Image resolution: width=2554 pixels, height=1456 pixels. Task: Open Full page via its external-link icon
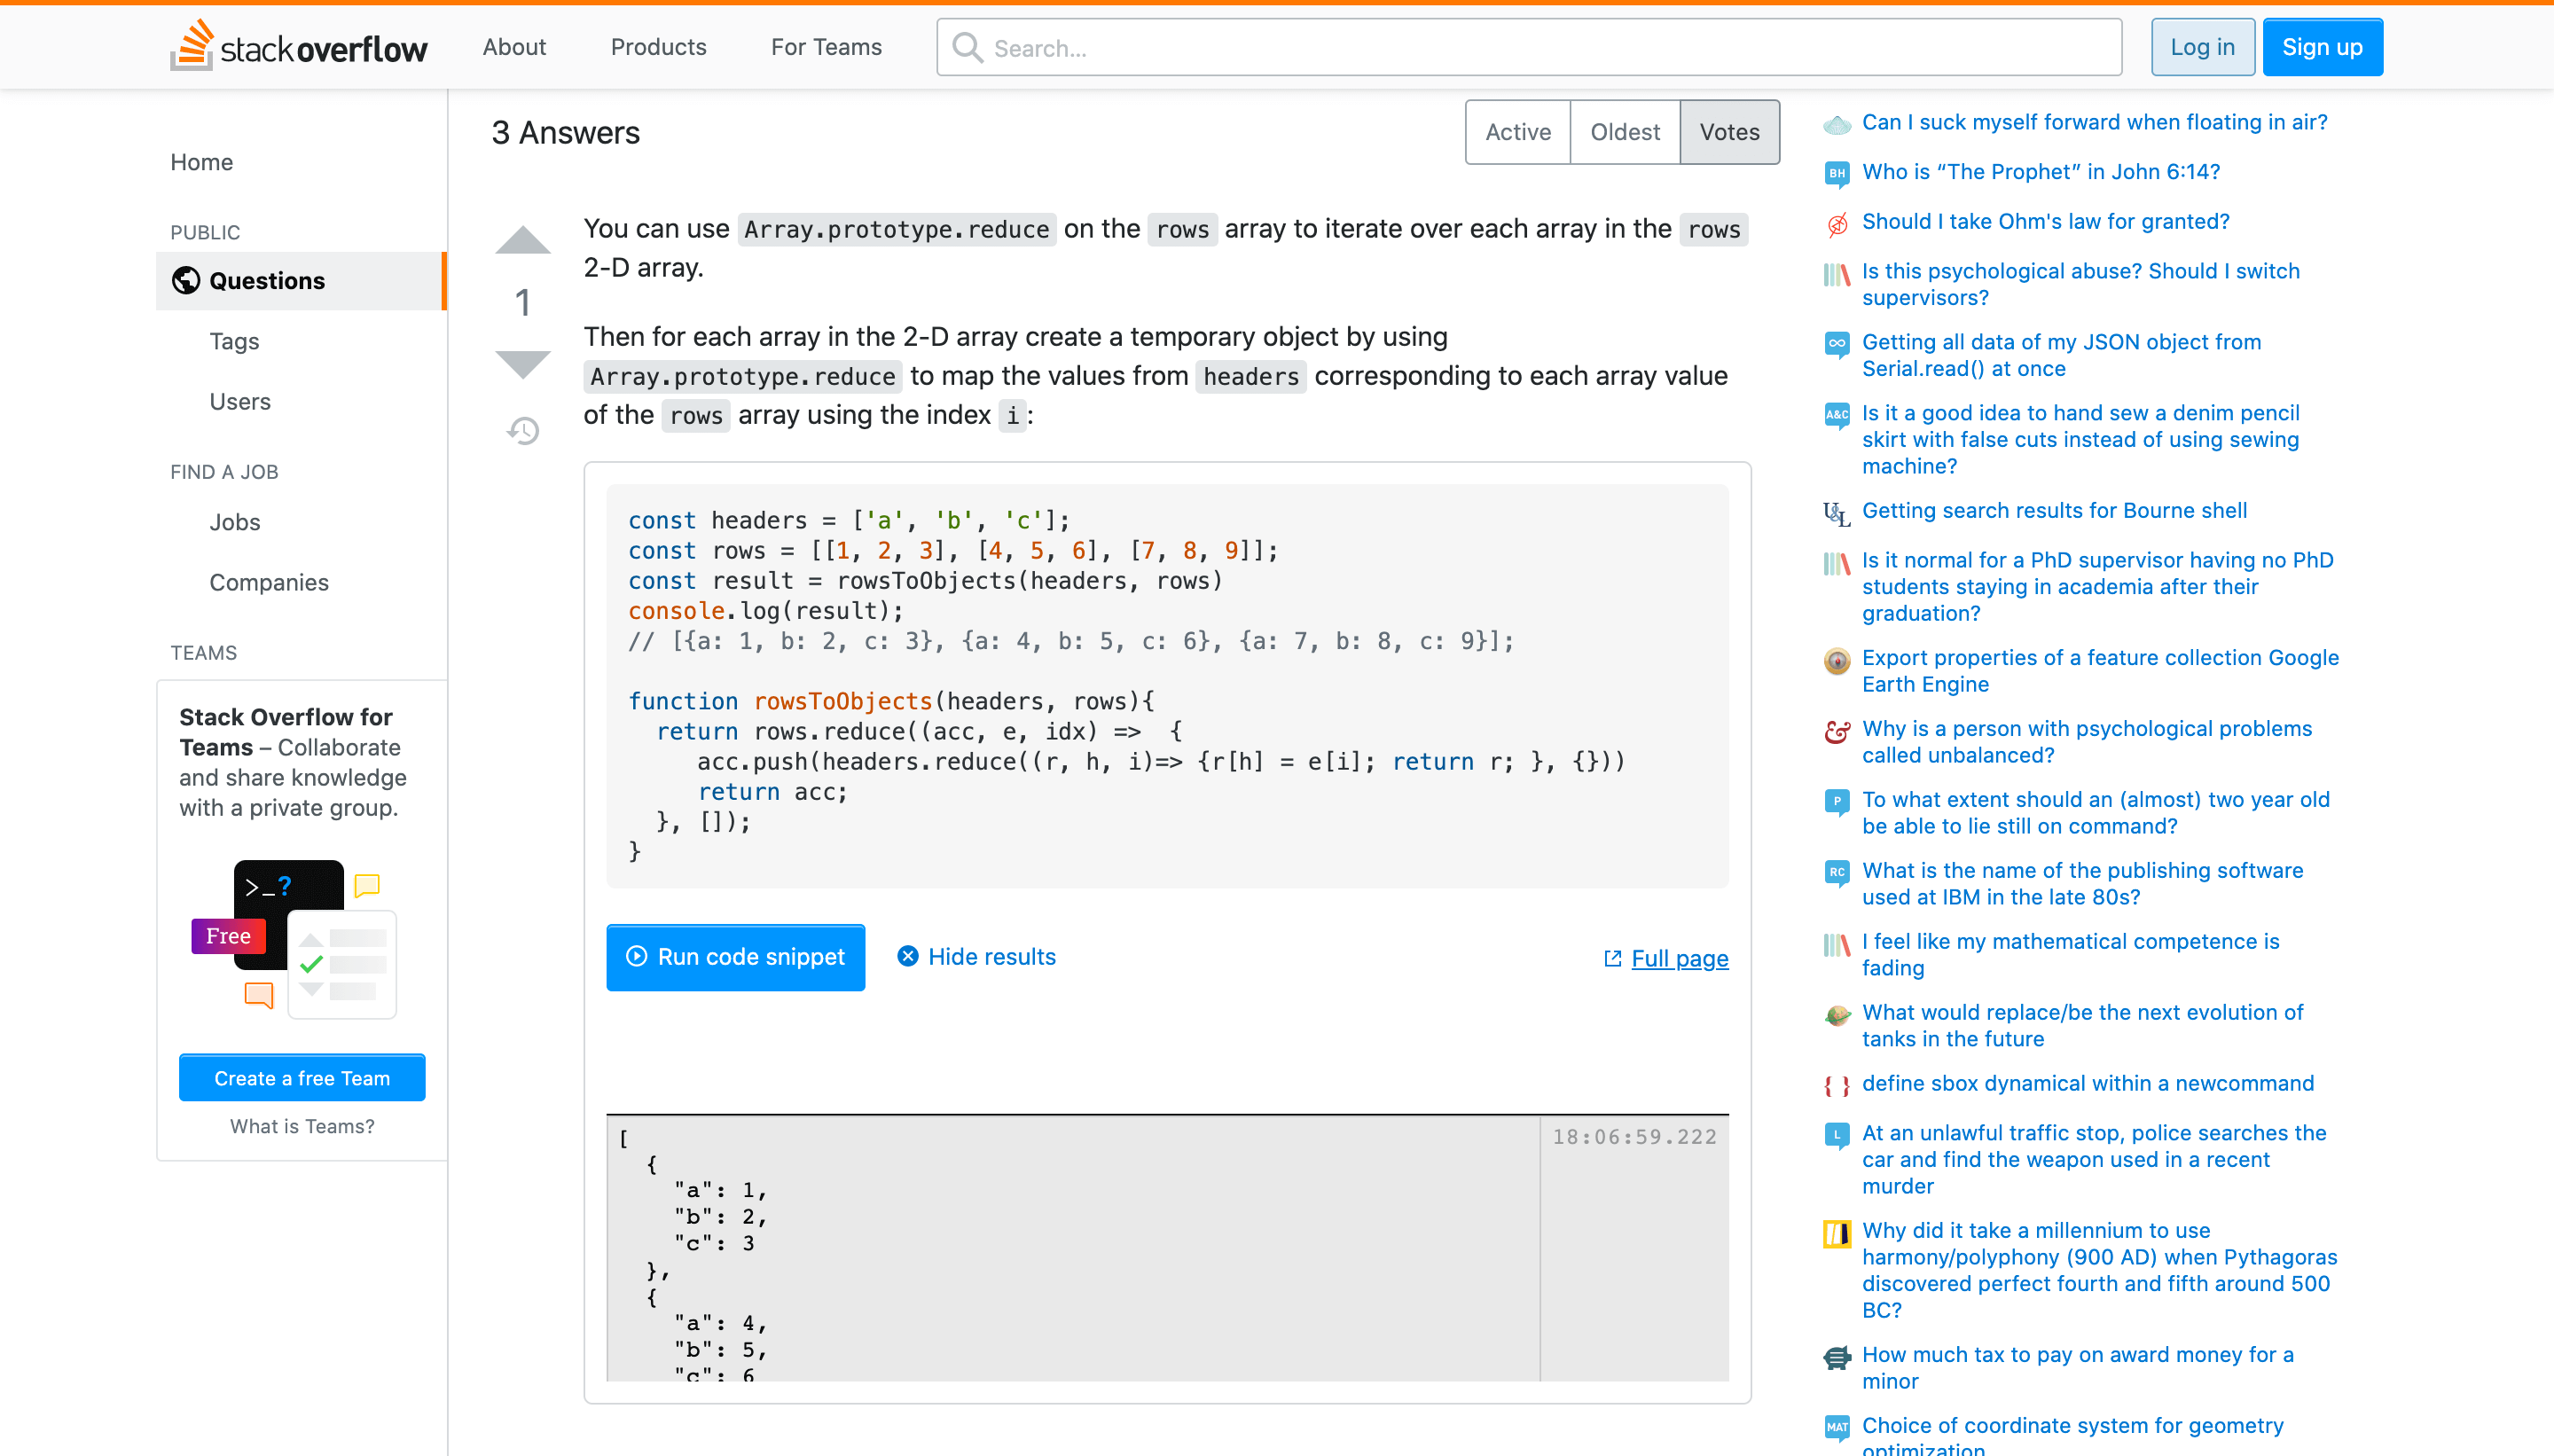(1612, 958)
